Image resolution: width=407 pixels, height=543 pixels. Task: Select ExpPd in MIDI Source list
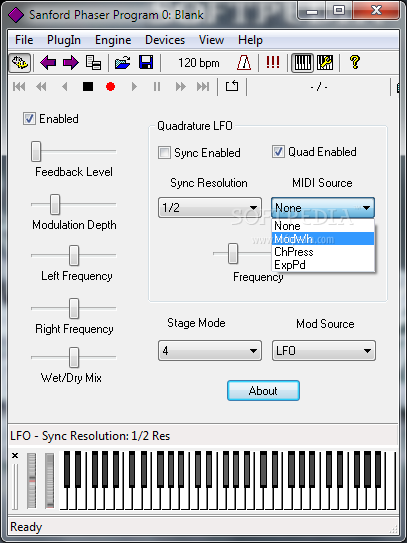point(323,265)
